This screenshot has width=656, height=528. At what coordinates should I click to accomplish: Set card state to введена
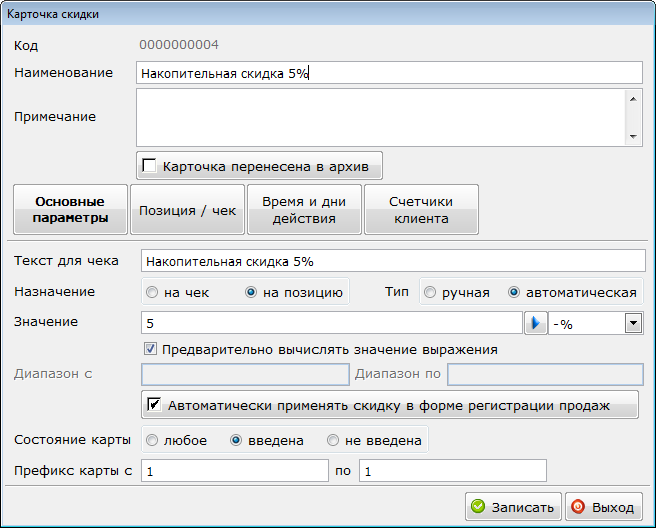pos(236,440)
